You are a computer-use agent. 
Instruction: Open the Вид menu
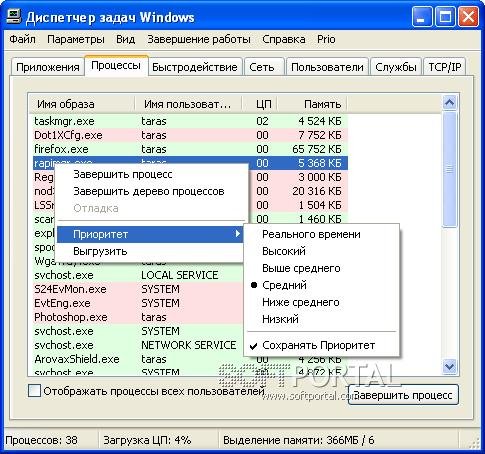125,39
